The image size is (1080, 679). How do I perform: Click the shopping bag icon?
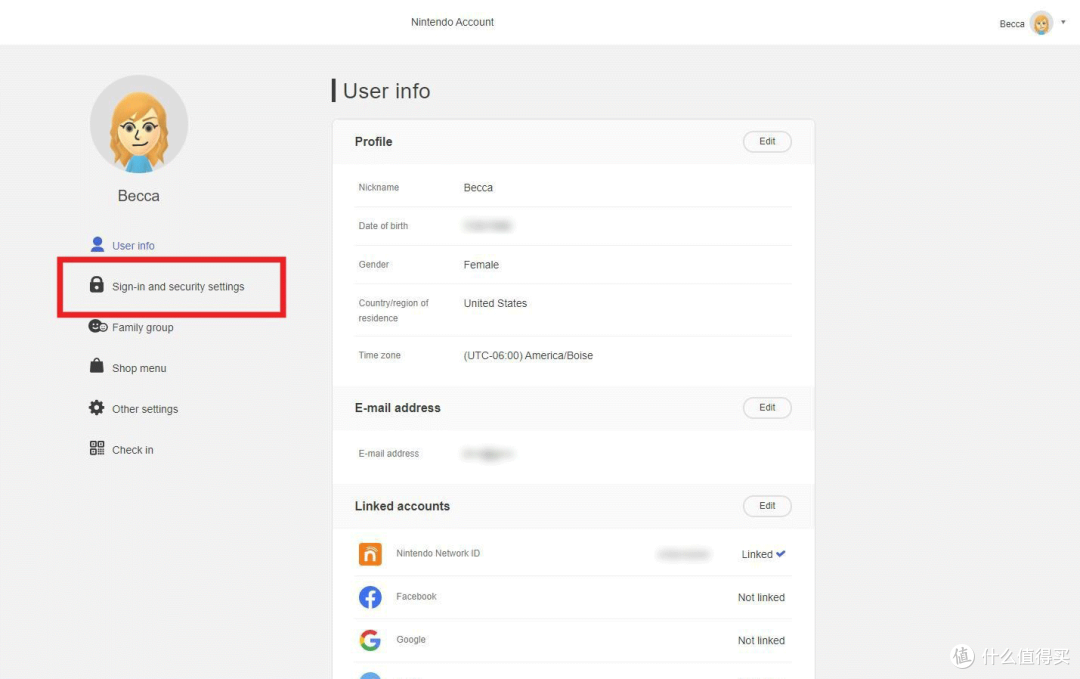click(96, 366)
